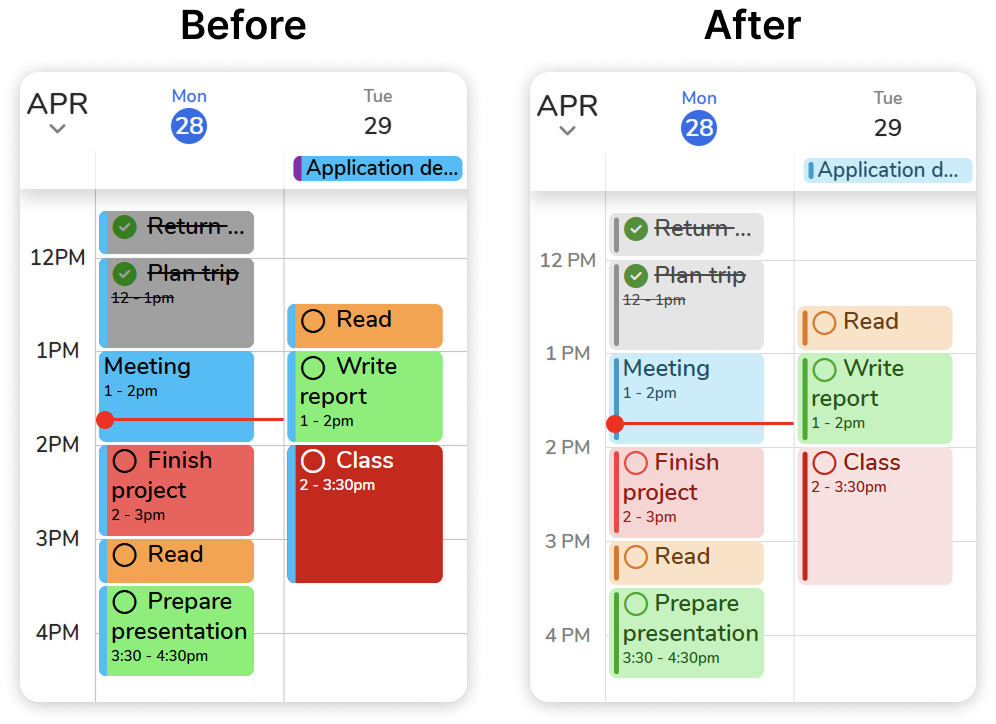Complete the "Class" task circle in right calendar
Image resolution: width=996 pixels, height=724 pixels.
coord(824,463)
